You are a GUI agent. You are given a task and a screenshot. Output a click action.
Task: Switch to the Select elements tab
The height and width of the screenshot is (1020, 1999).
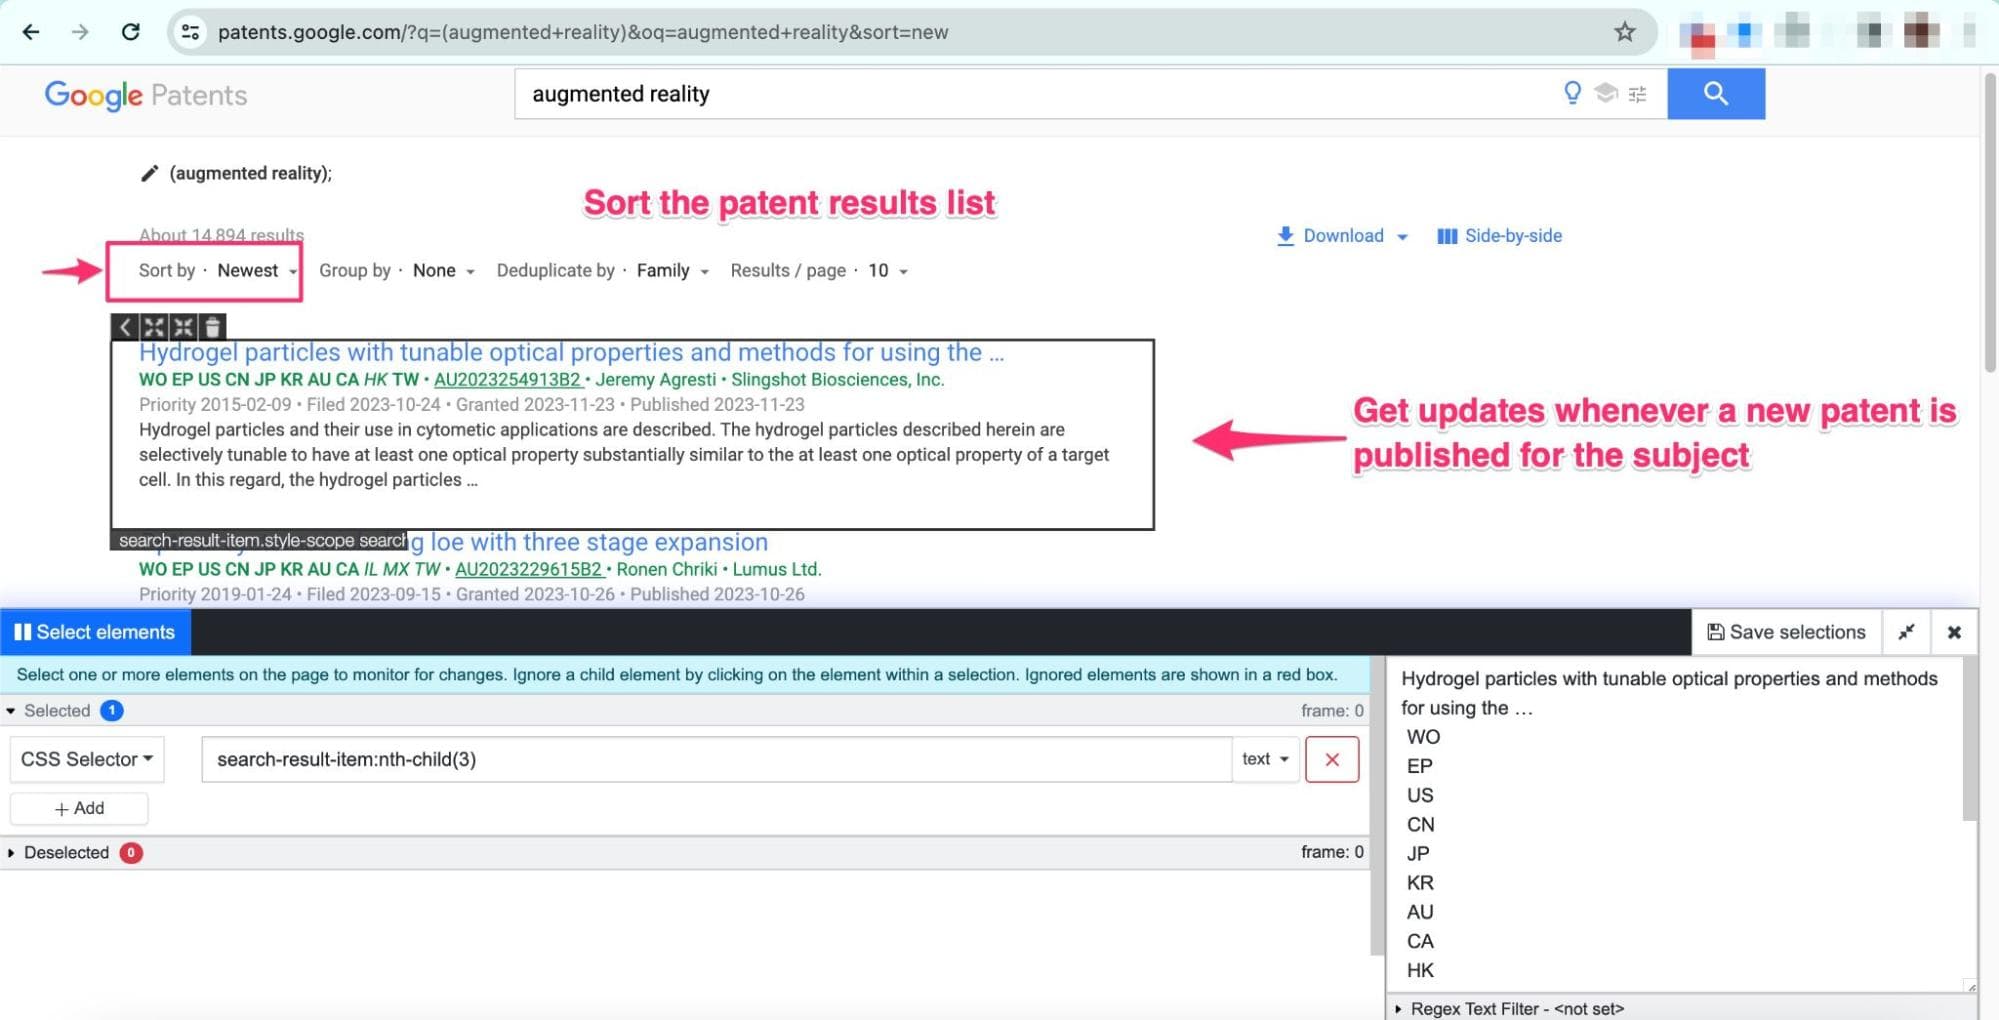point(96,632)
